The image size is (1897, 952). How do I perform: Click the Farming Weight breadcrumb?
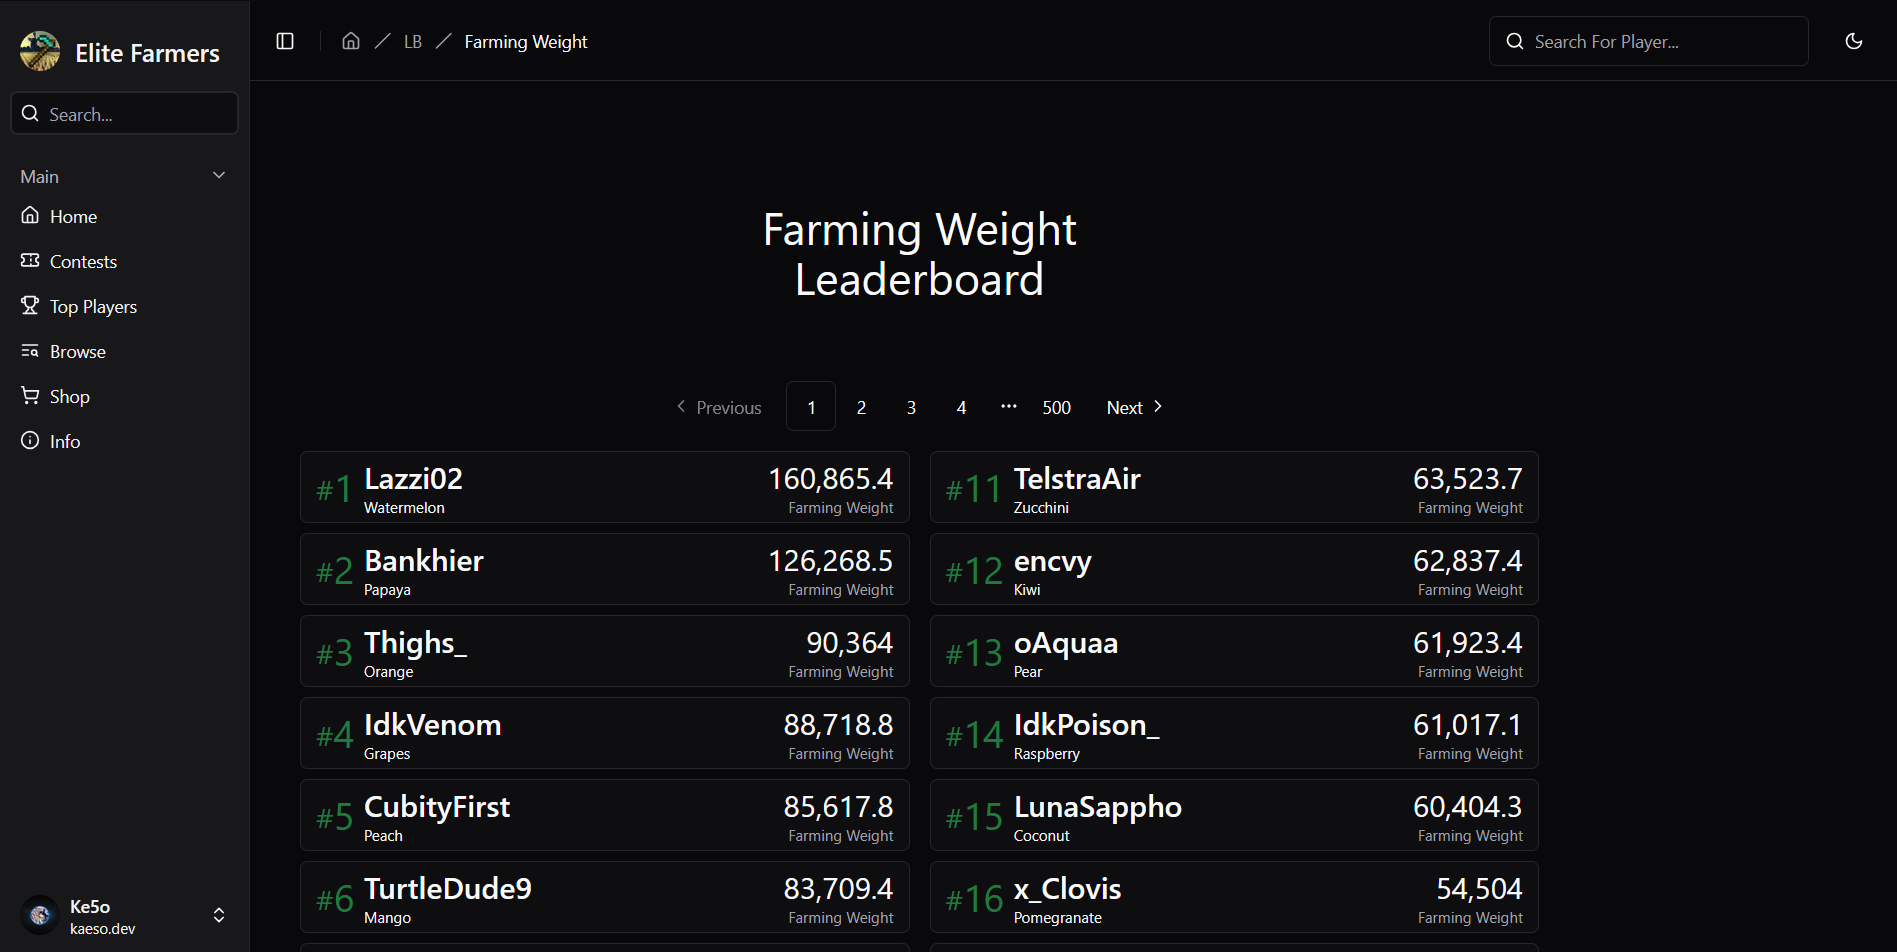(x=526, y=42)
